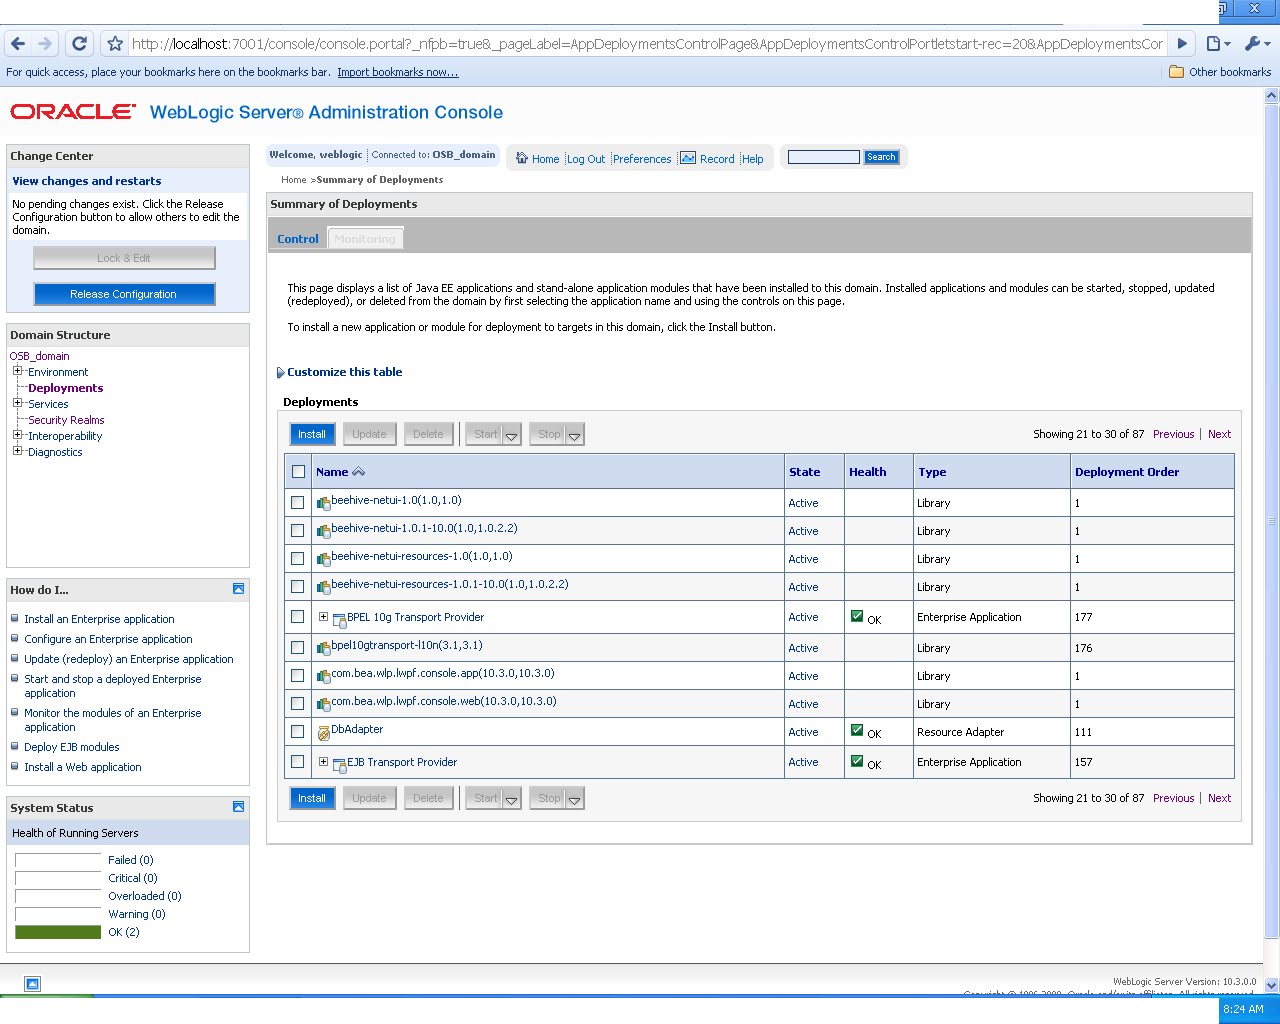Switch to the Monitoring tab
1280x1024 pixels.
(x=365, y=239)
